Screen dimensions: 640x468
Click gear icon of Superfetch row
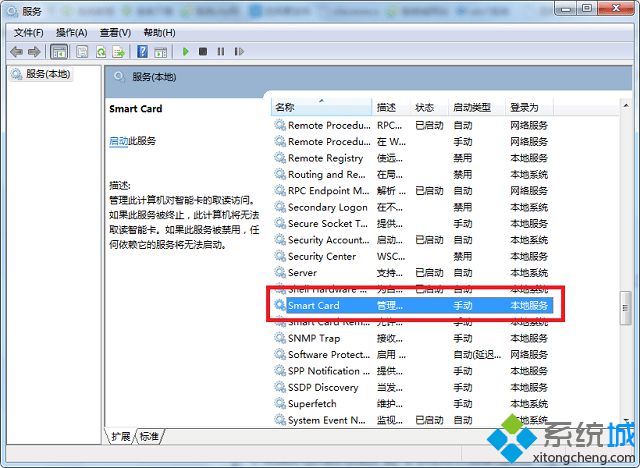point(280,403)
